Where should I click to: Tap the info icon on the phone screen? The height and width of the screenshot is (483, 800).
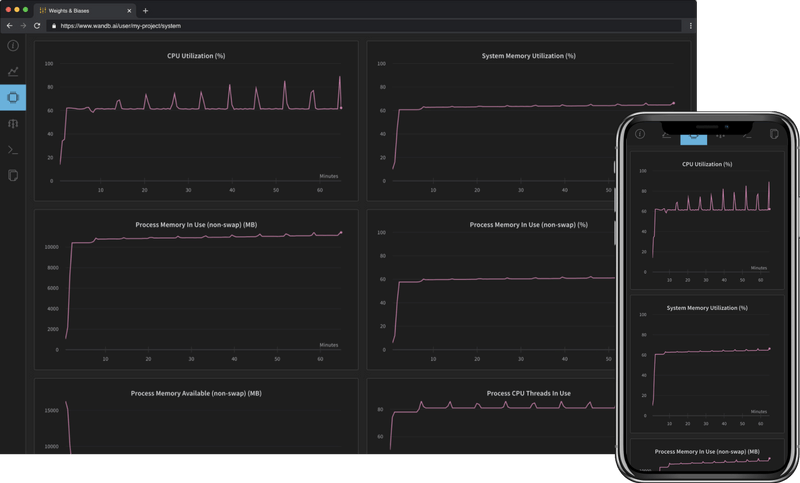640,134
